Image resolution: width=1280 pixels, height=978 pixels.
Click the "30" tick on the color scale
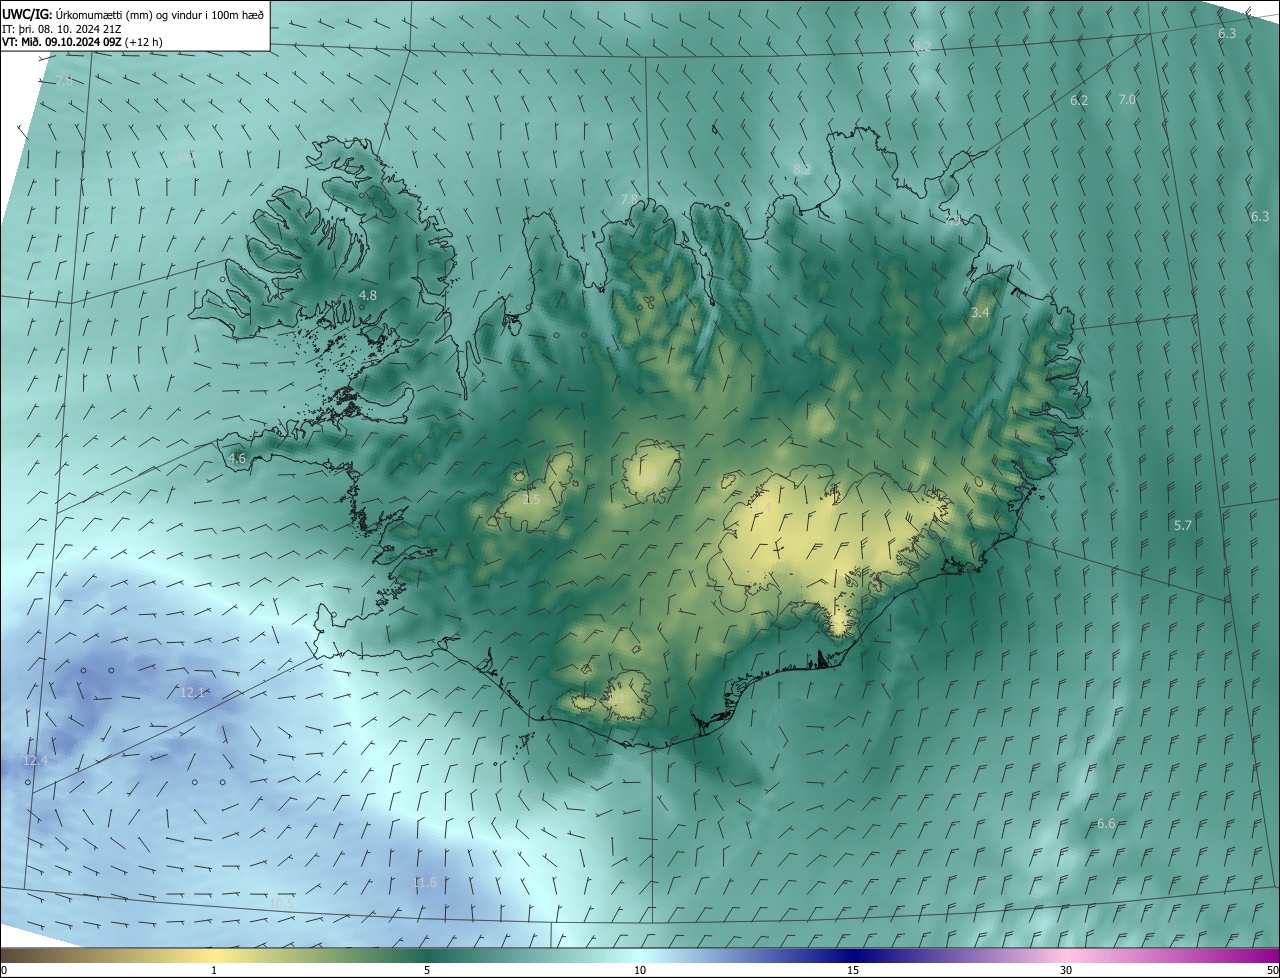click(1066, 970)
